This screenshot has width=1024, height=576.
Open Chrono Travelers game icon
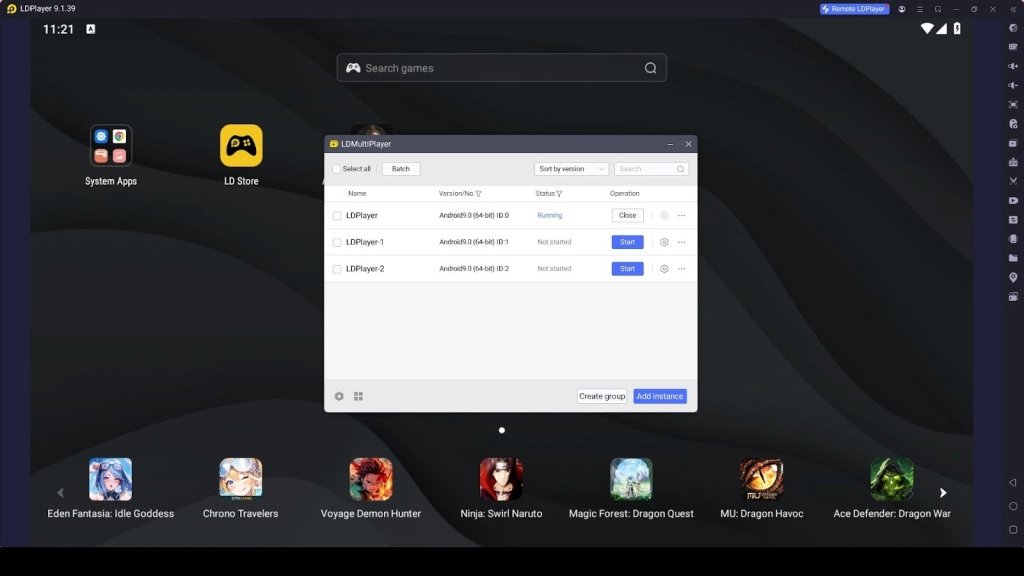pyautogui.click(x=240, y=479)
